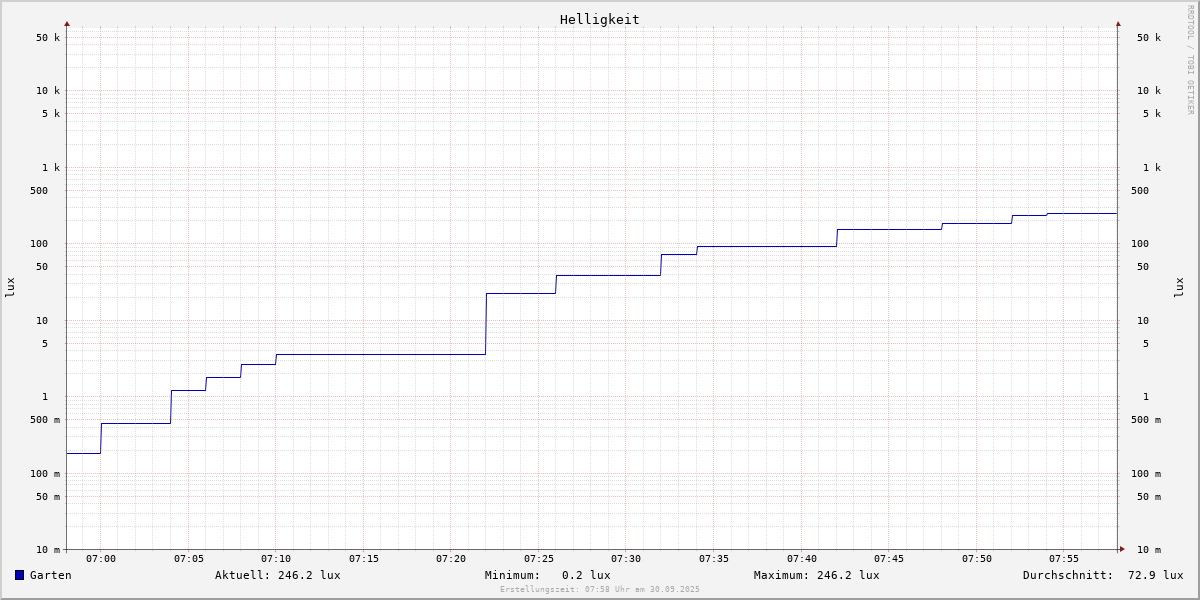1200x600 pixels.
Task: Click the red arrowhead ending the time axis
Action: pyautogui.click(x=1122, y=549)
